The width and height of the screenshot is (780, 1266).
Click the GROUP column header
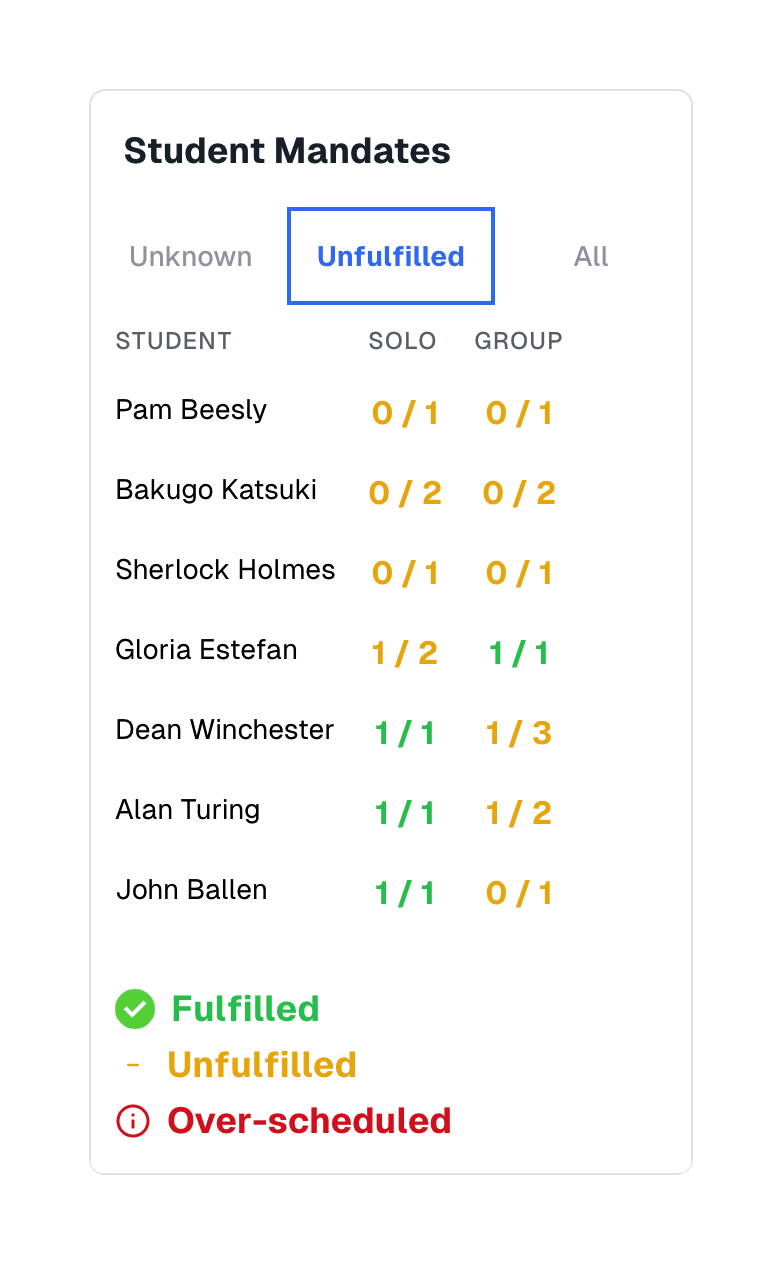click(x=518, y=341)
